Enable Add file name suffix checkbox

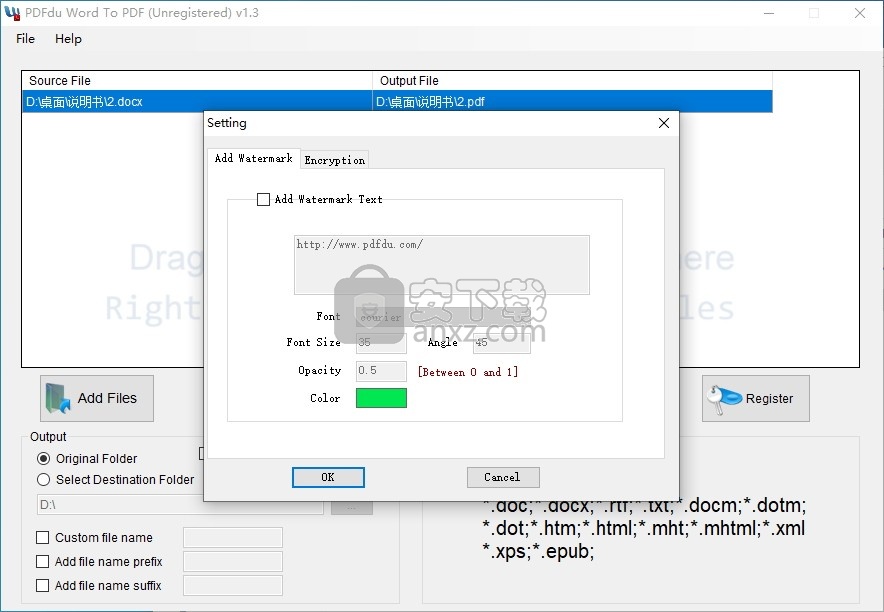point(42,586)
